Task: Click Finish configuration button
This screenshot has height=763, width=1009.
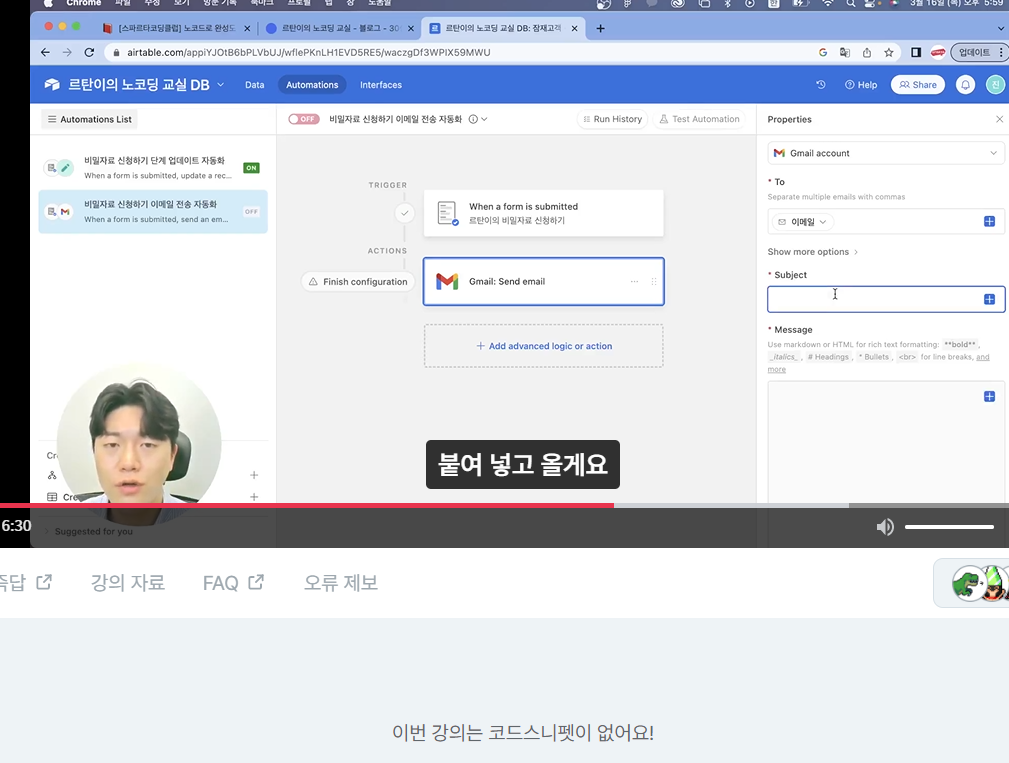Action: pyautogui.click(x=358, y=282)
